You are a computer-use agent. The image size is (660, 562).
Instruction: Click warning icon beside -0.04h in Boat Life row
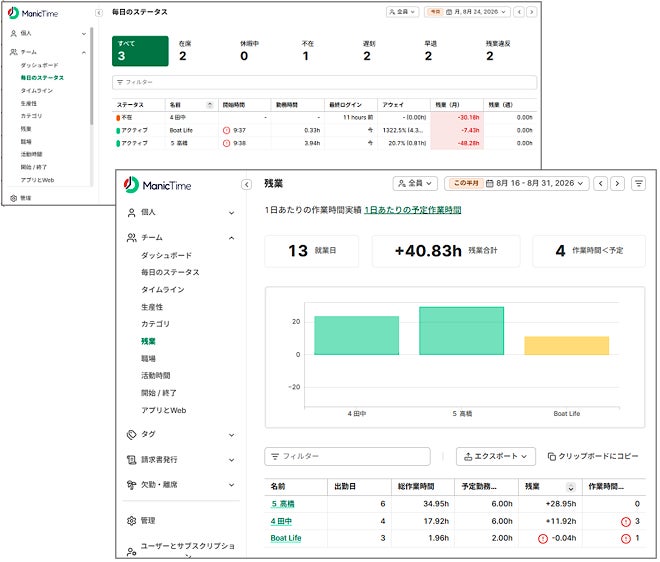click(543, 538)
